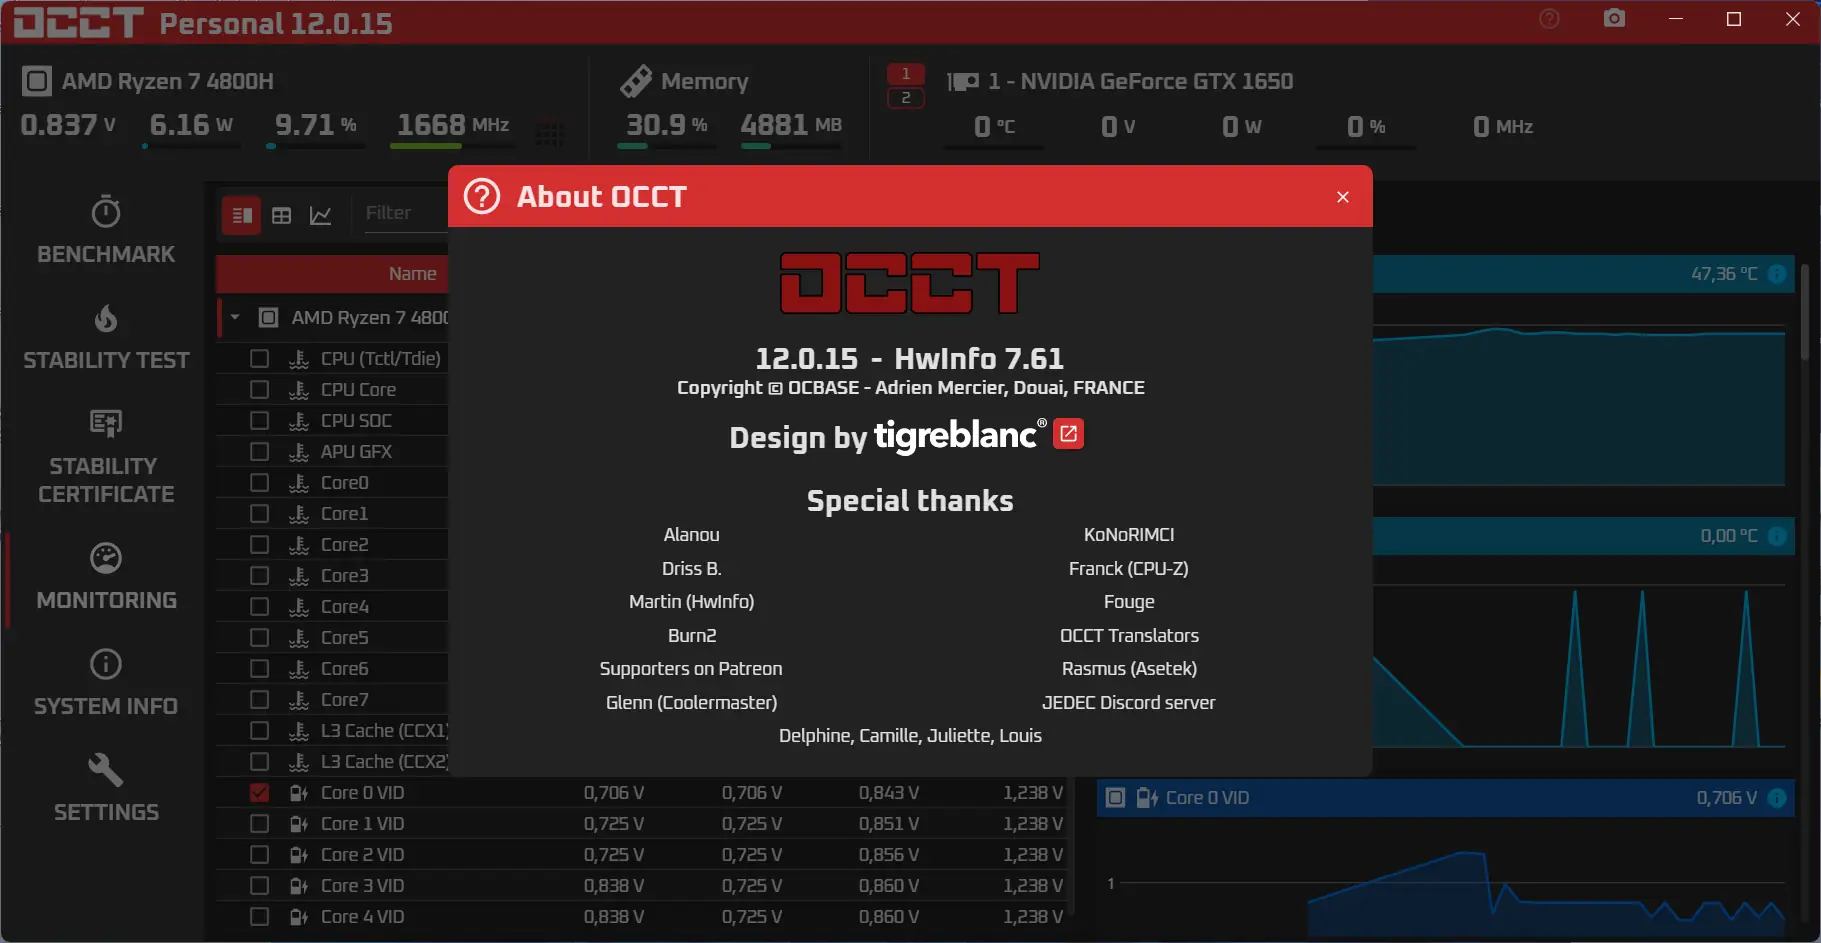Click the Memory module icon in header
The height and width of the screenshot is (943, 1821).
[636, 81]
